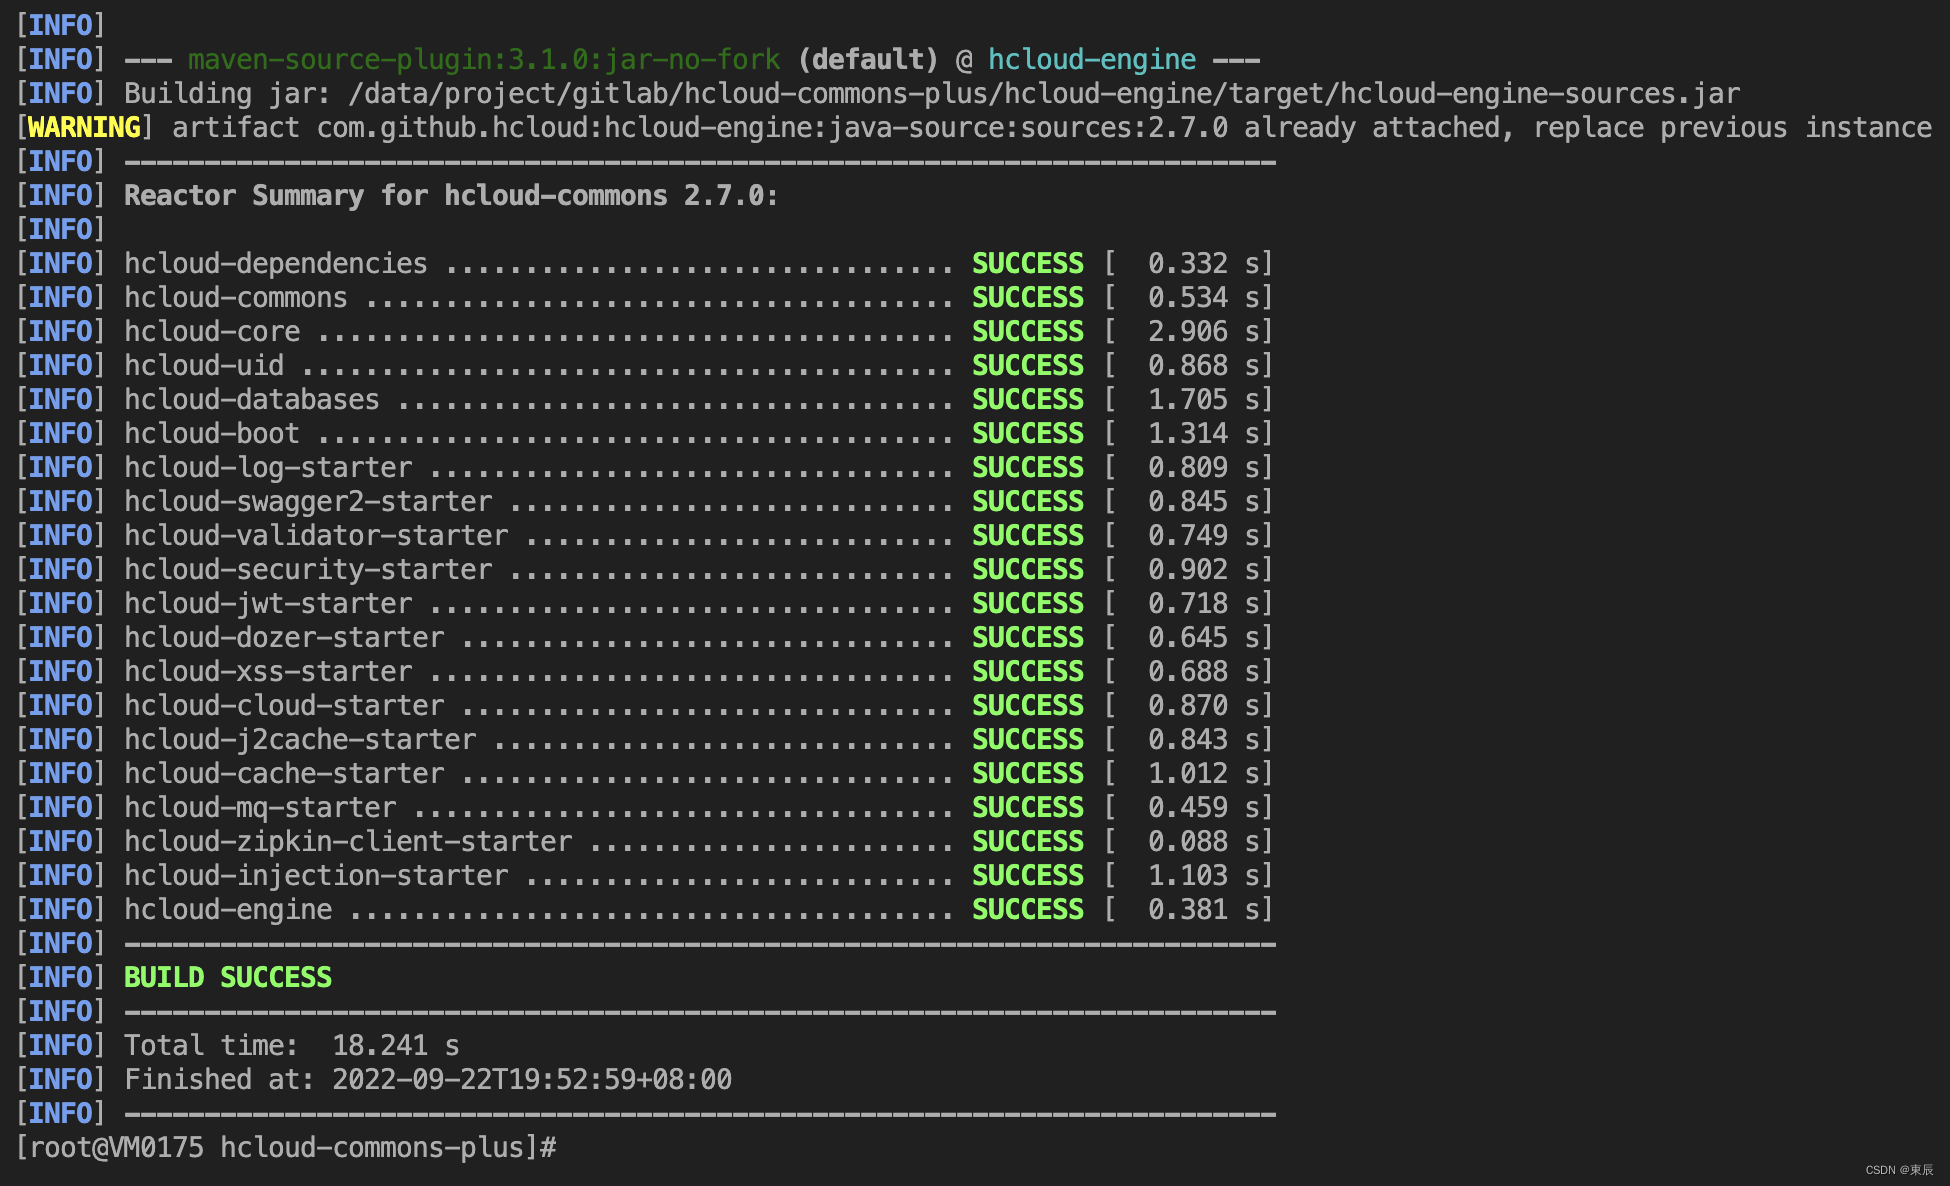The height and width of the screenshot is (1186, 1950).
Task: Click the cyan hcloud-engine project name in the plugin line
Action: click(1092, 59)
